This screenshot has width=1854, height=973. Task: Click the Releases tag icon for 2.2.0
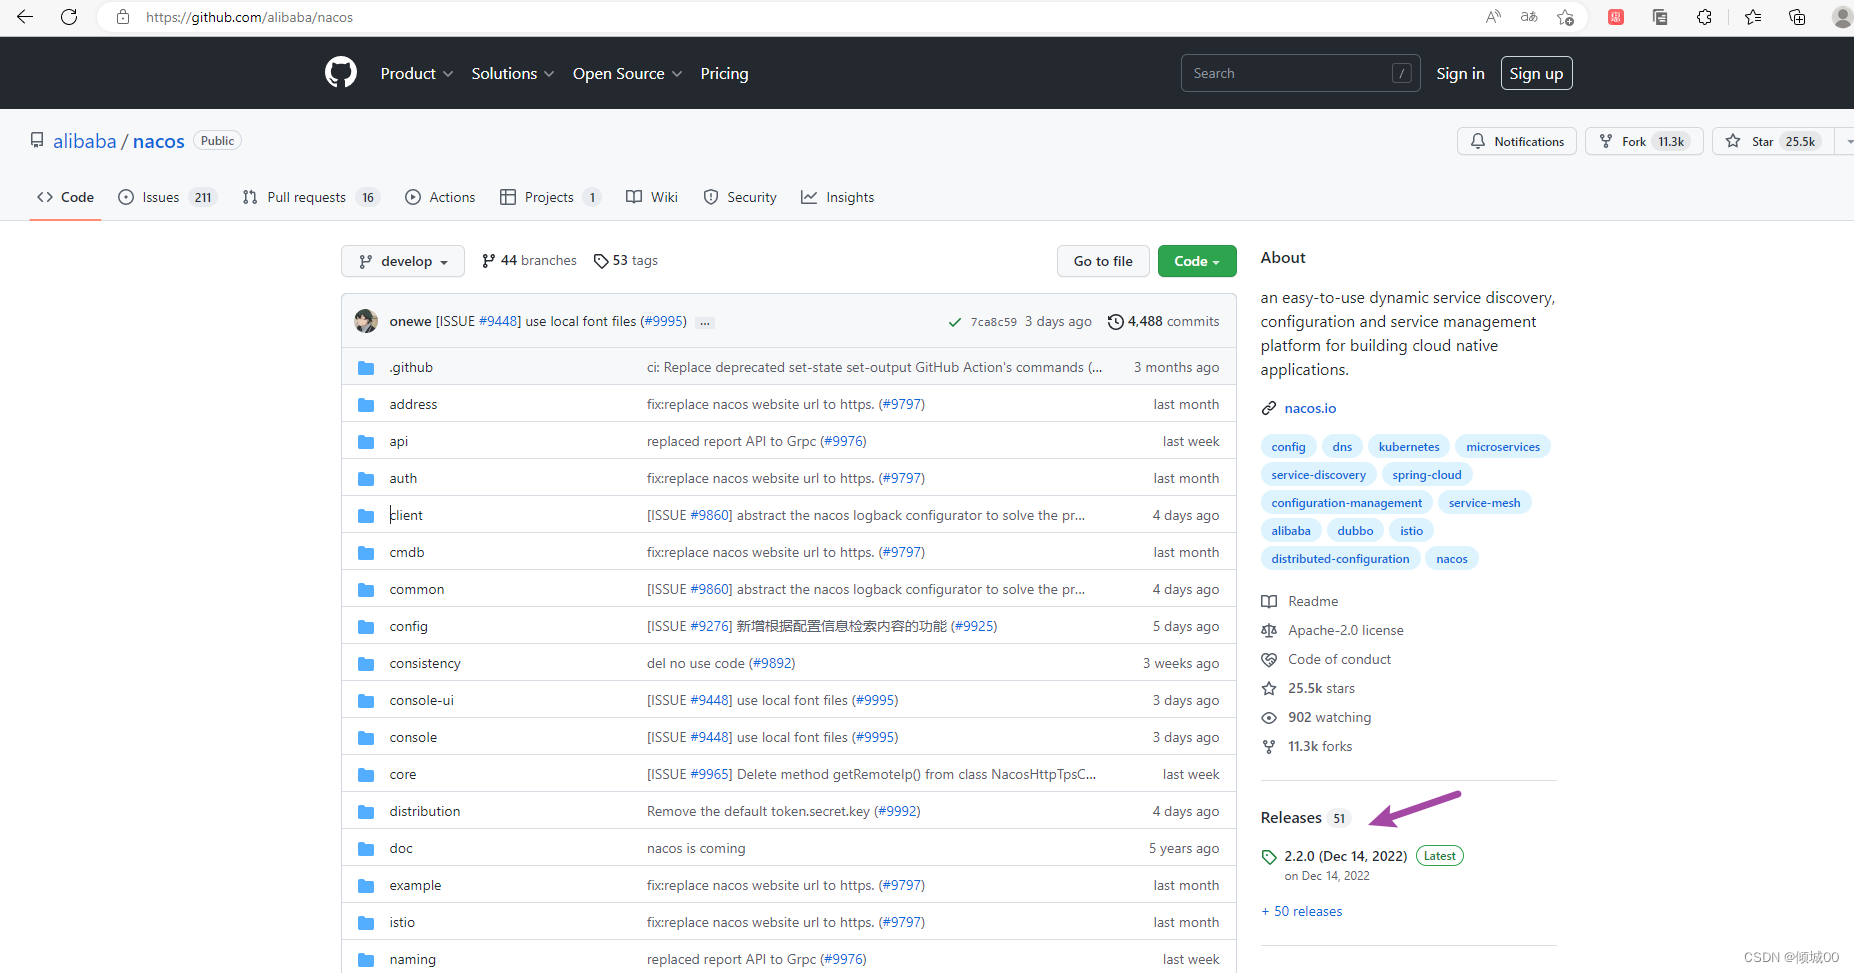pyautogui.click(x=1269, y=857)
